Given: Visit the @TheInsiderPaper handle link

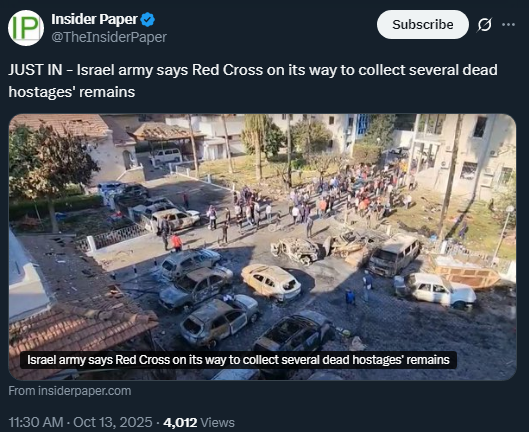Looking at the screenshot, I should click(x=109, y=37).
